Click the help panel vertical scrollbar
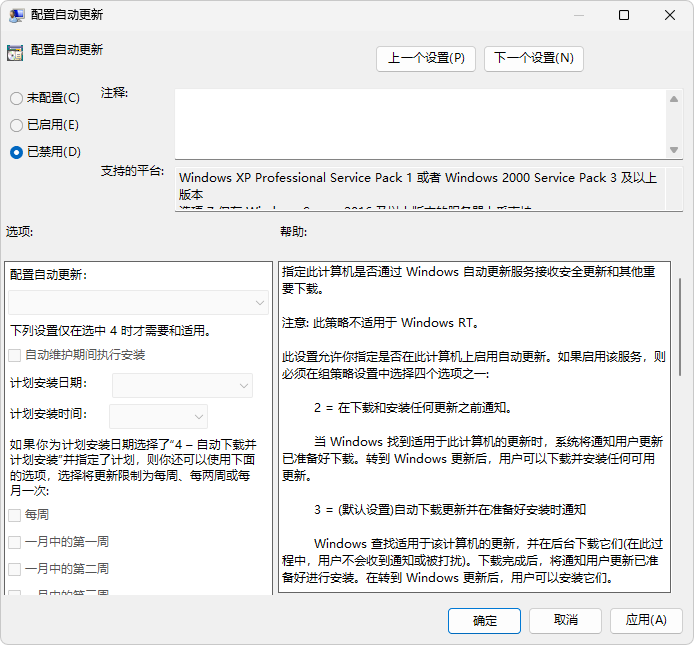Viewport: 694px width, 645px height. [x=680, y=328]
